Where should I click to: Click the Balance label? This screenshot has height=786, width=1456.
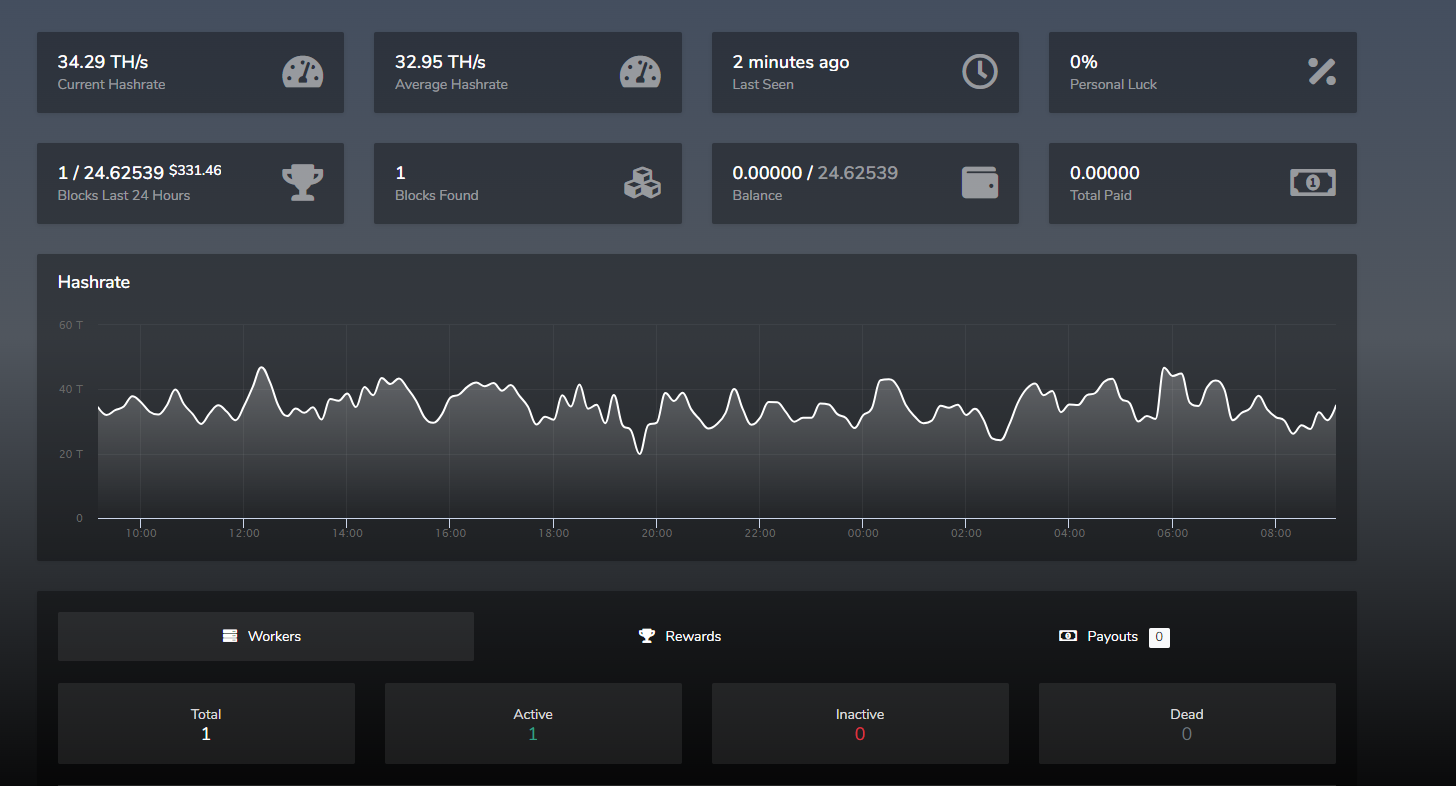pos(757,195)
